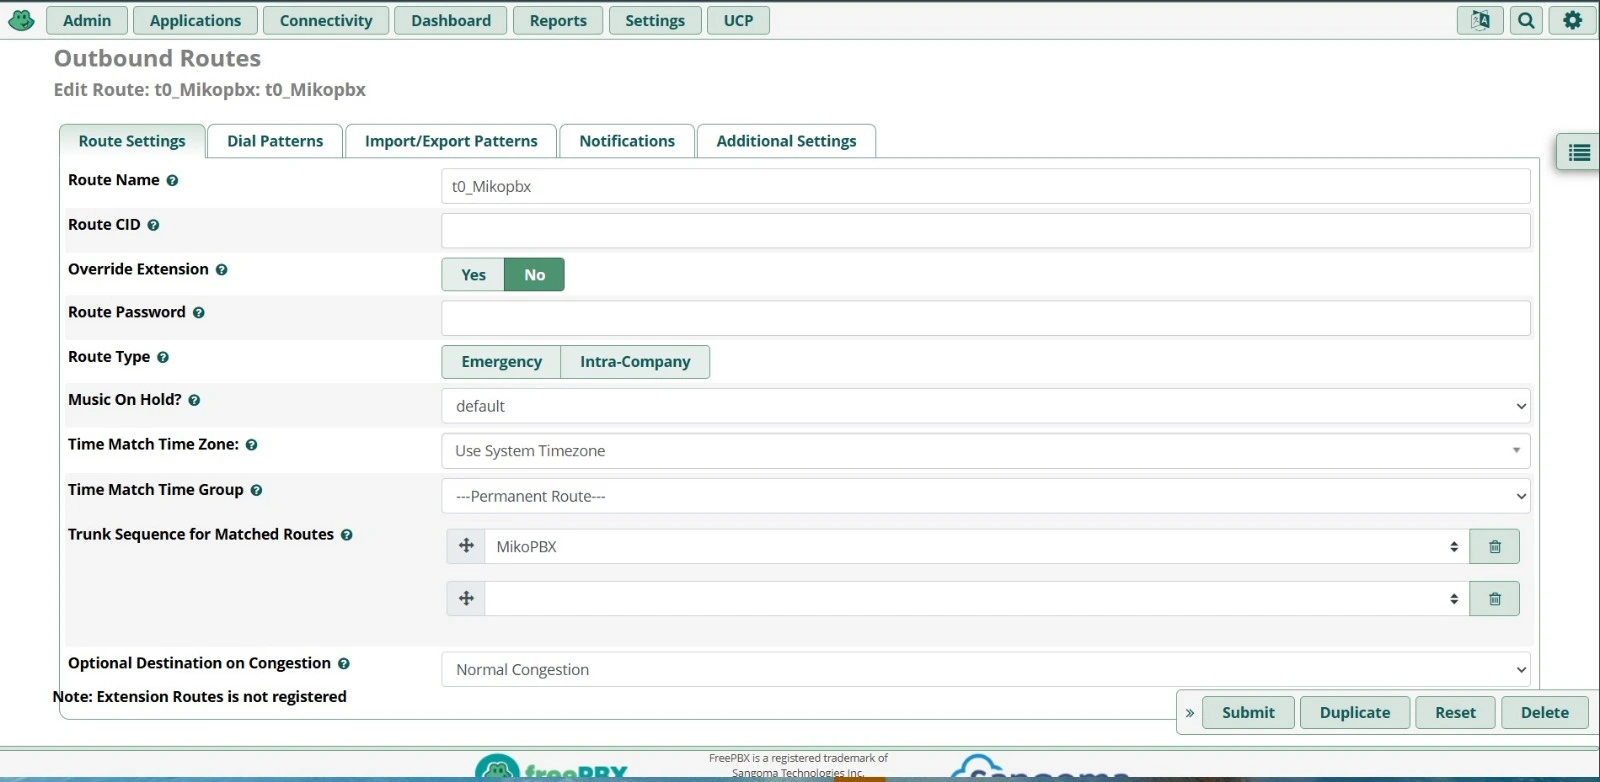Open the search magnifier icon
1600x782 pixels.
coord(1526,20)
